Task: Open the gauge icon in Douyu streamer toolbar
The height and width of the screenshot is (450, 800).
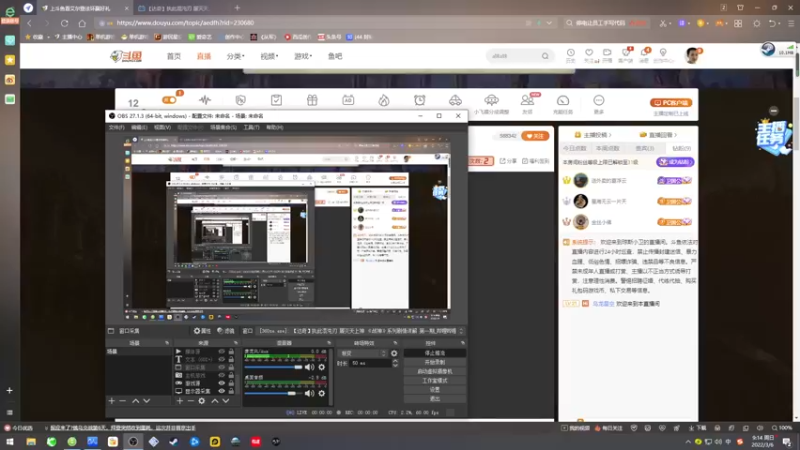Action: click(x=563, y=100)
